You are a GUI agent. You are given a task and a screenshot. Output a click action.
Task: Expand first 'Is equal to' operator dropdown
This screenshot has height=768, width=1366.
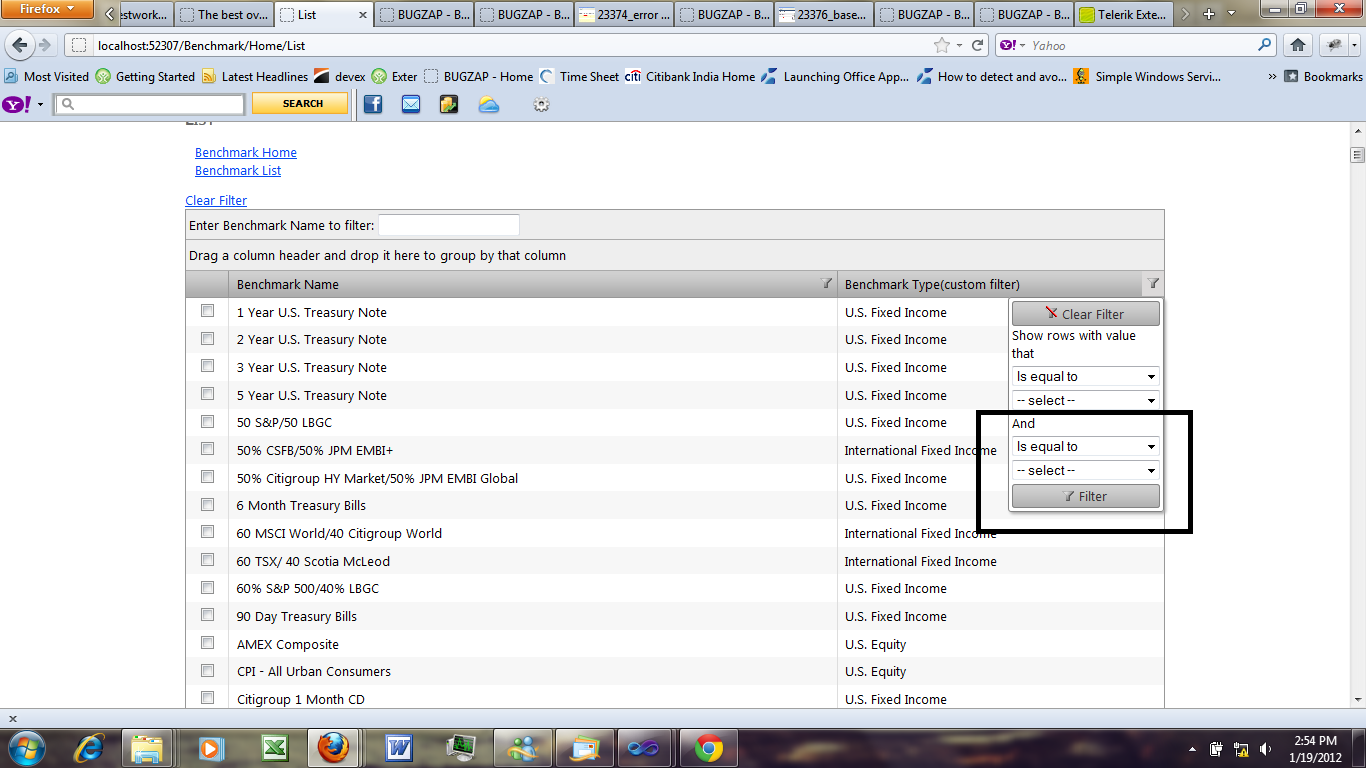point(1086,377)
